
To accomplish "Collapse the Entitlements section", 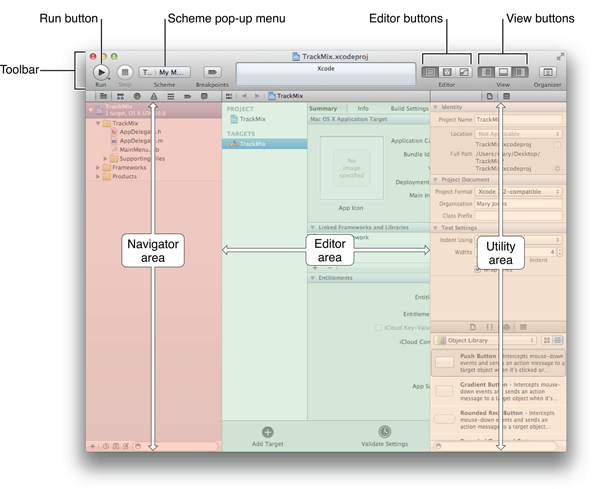I will coord(313,278).
